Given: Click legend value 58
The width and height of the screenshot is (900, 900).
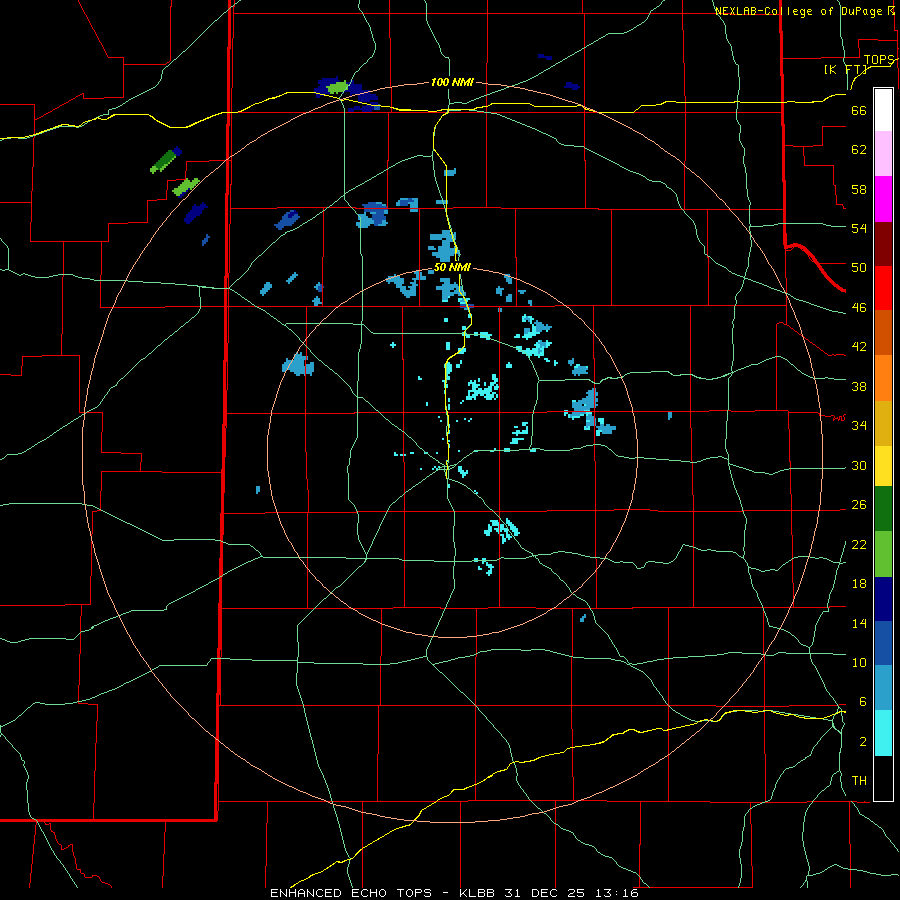Looking at the screenshot, I should pos(859,189).
